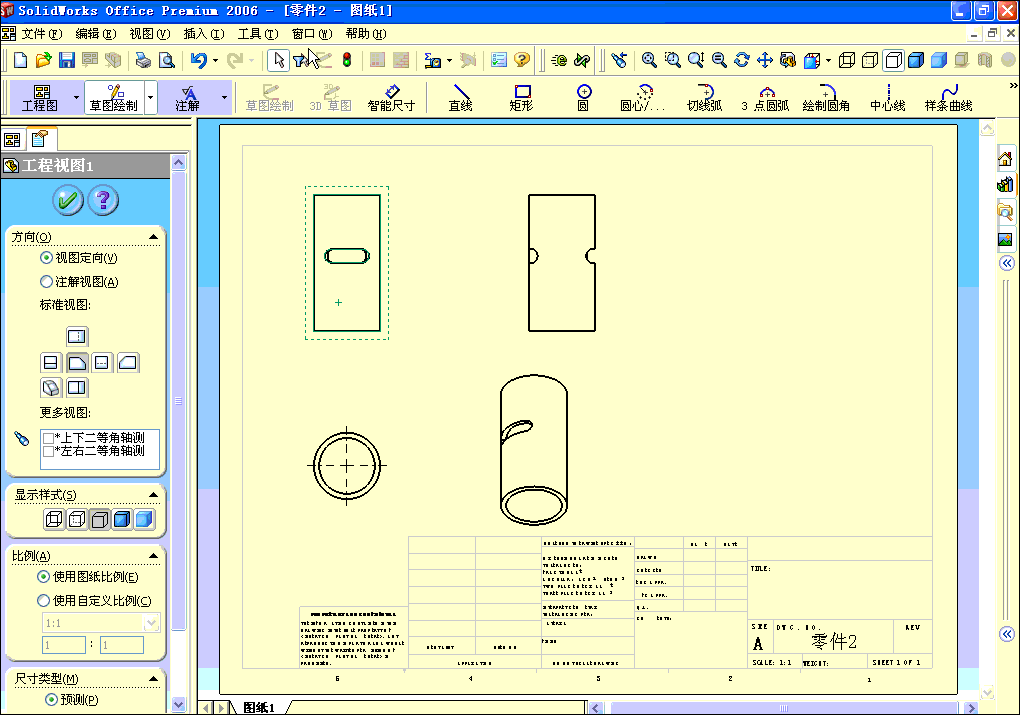The width and height of the screenshot is (1020, 715).
Task: Open a file with the folder icon
Action: click(x=43, y=61)
